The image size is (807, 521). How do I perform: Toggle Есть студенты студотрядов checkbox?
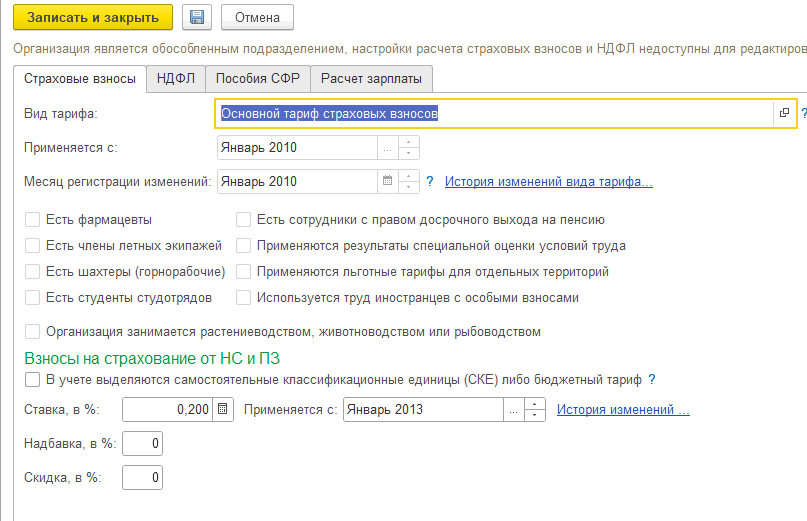pyautogui.click(x=32, y=298)
